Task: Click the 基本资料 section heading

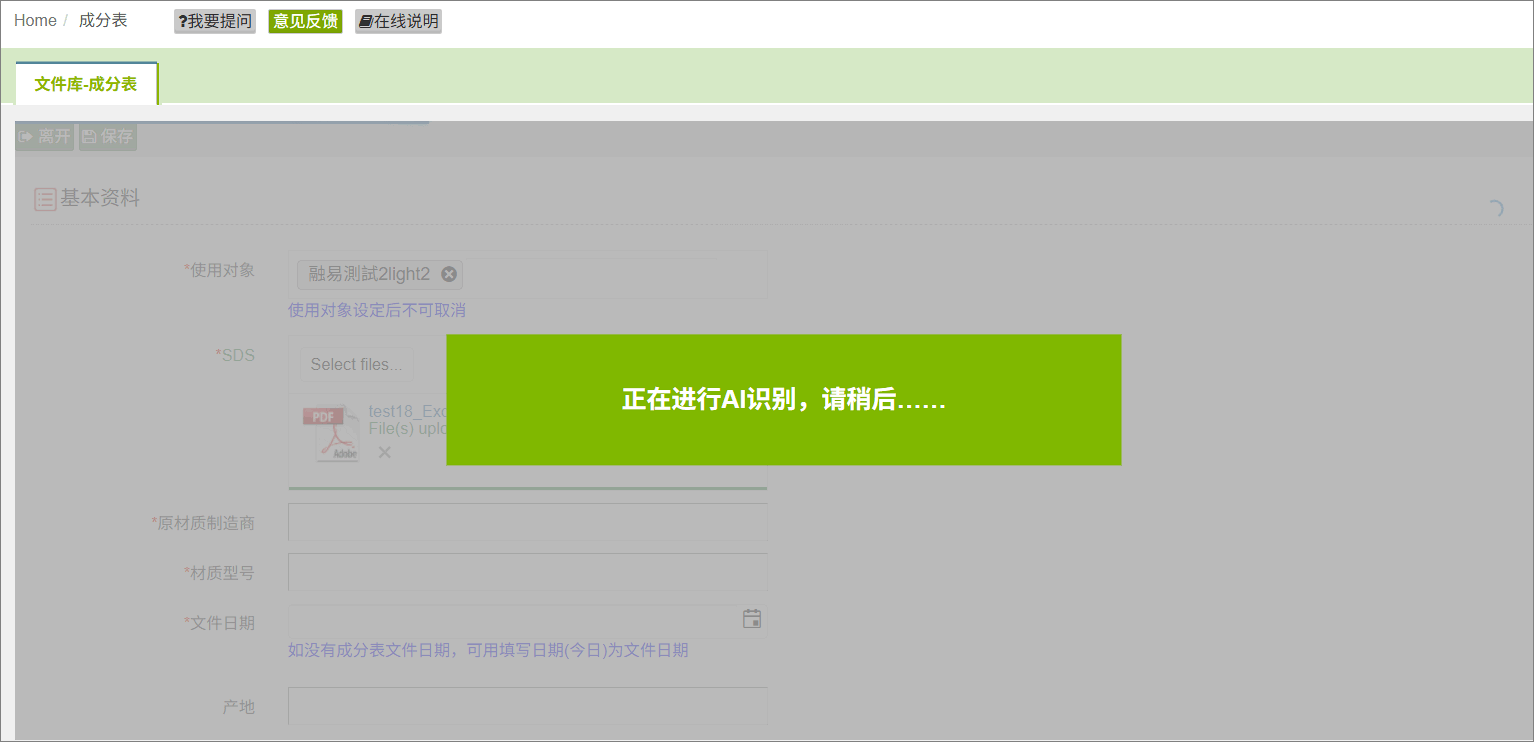Action: click(100, 198)
